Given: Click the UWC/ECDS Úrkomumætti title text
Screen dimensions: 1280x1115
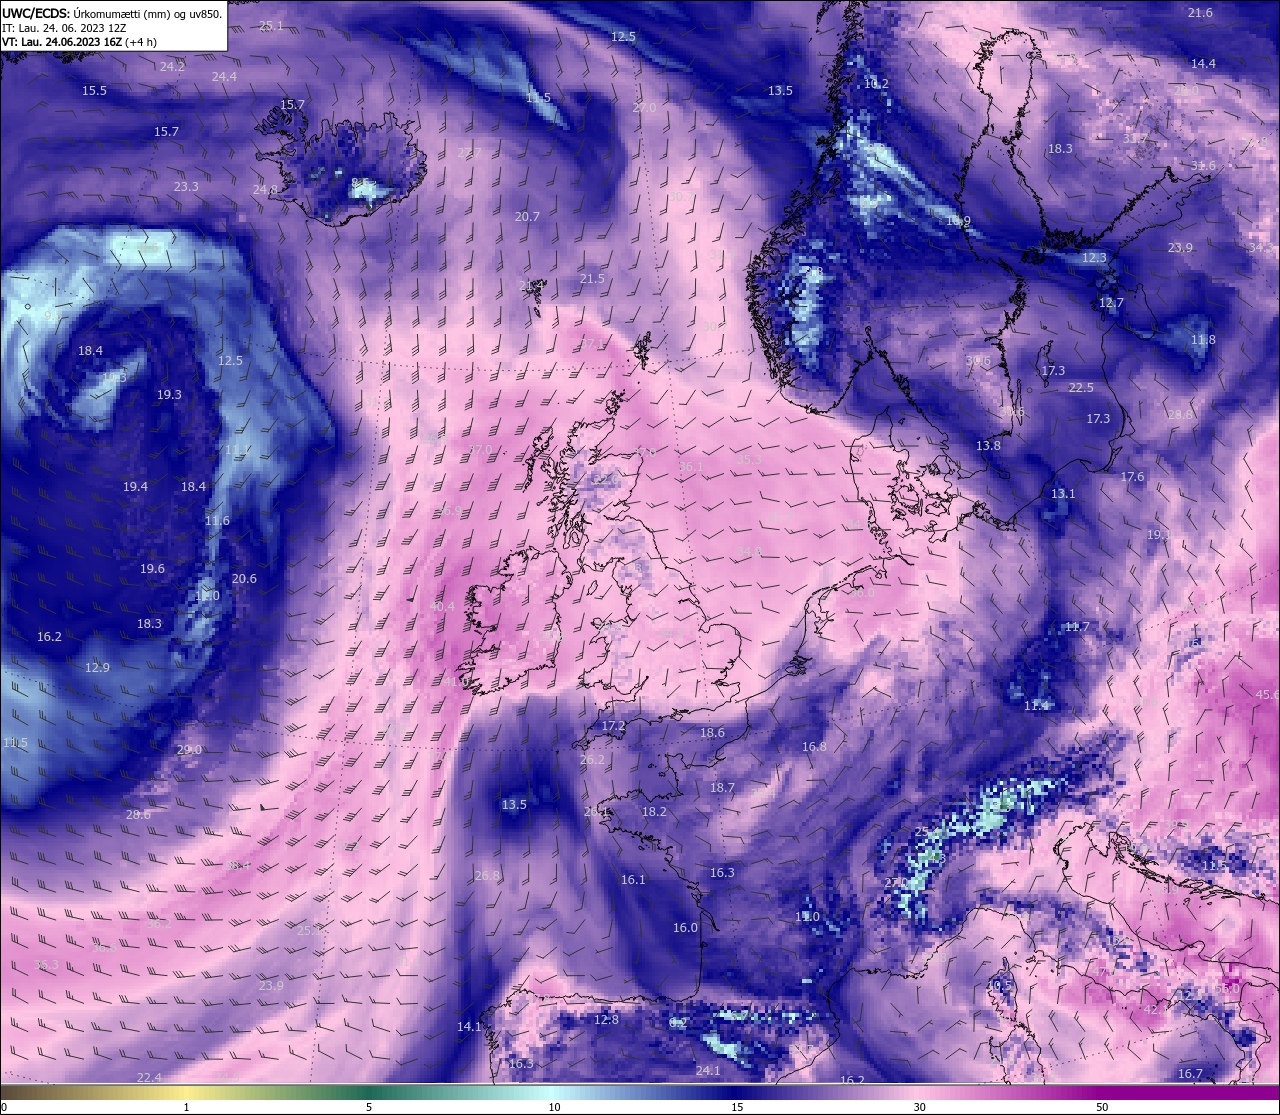Looking at the screenshot, I should [x=112, y=14].
